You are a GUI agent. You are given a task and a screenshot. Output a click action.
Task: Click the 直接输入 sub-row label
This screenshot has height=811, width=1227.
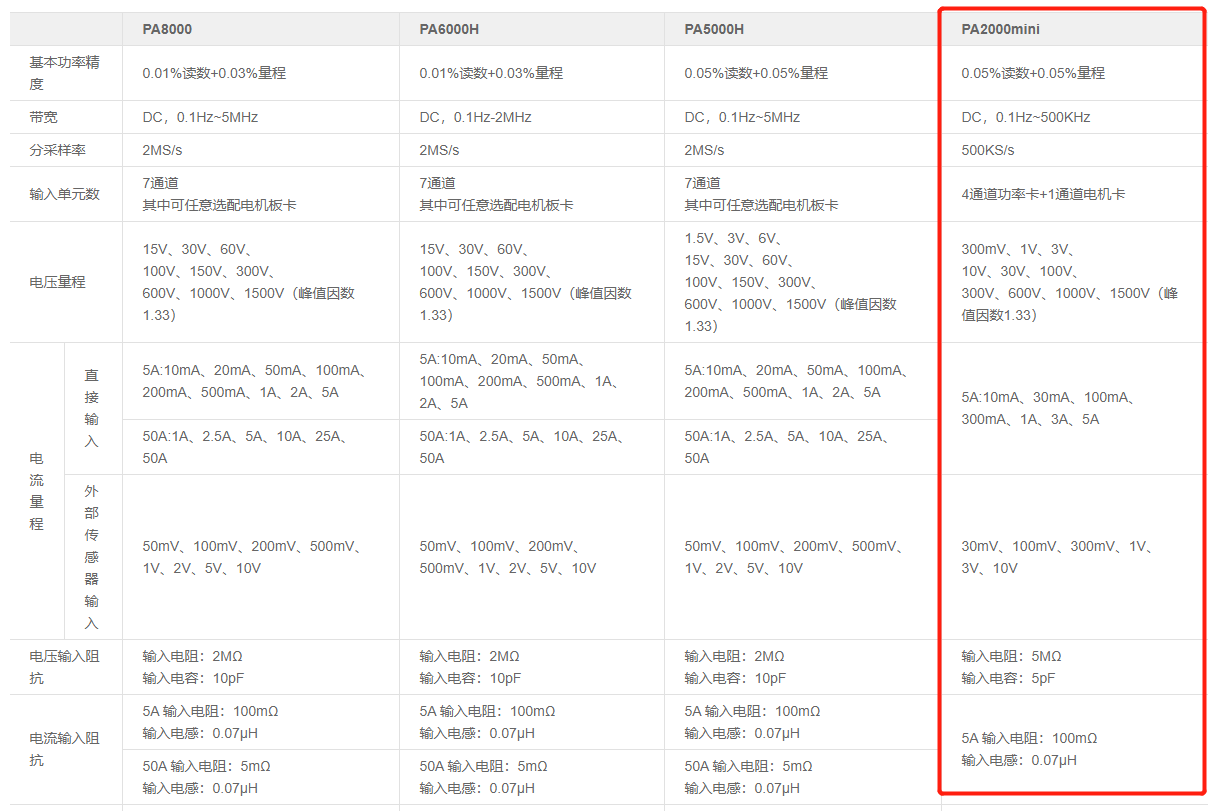tap(92, 408)
